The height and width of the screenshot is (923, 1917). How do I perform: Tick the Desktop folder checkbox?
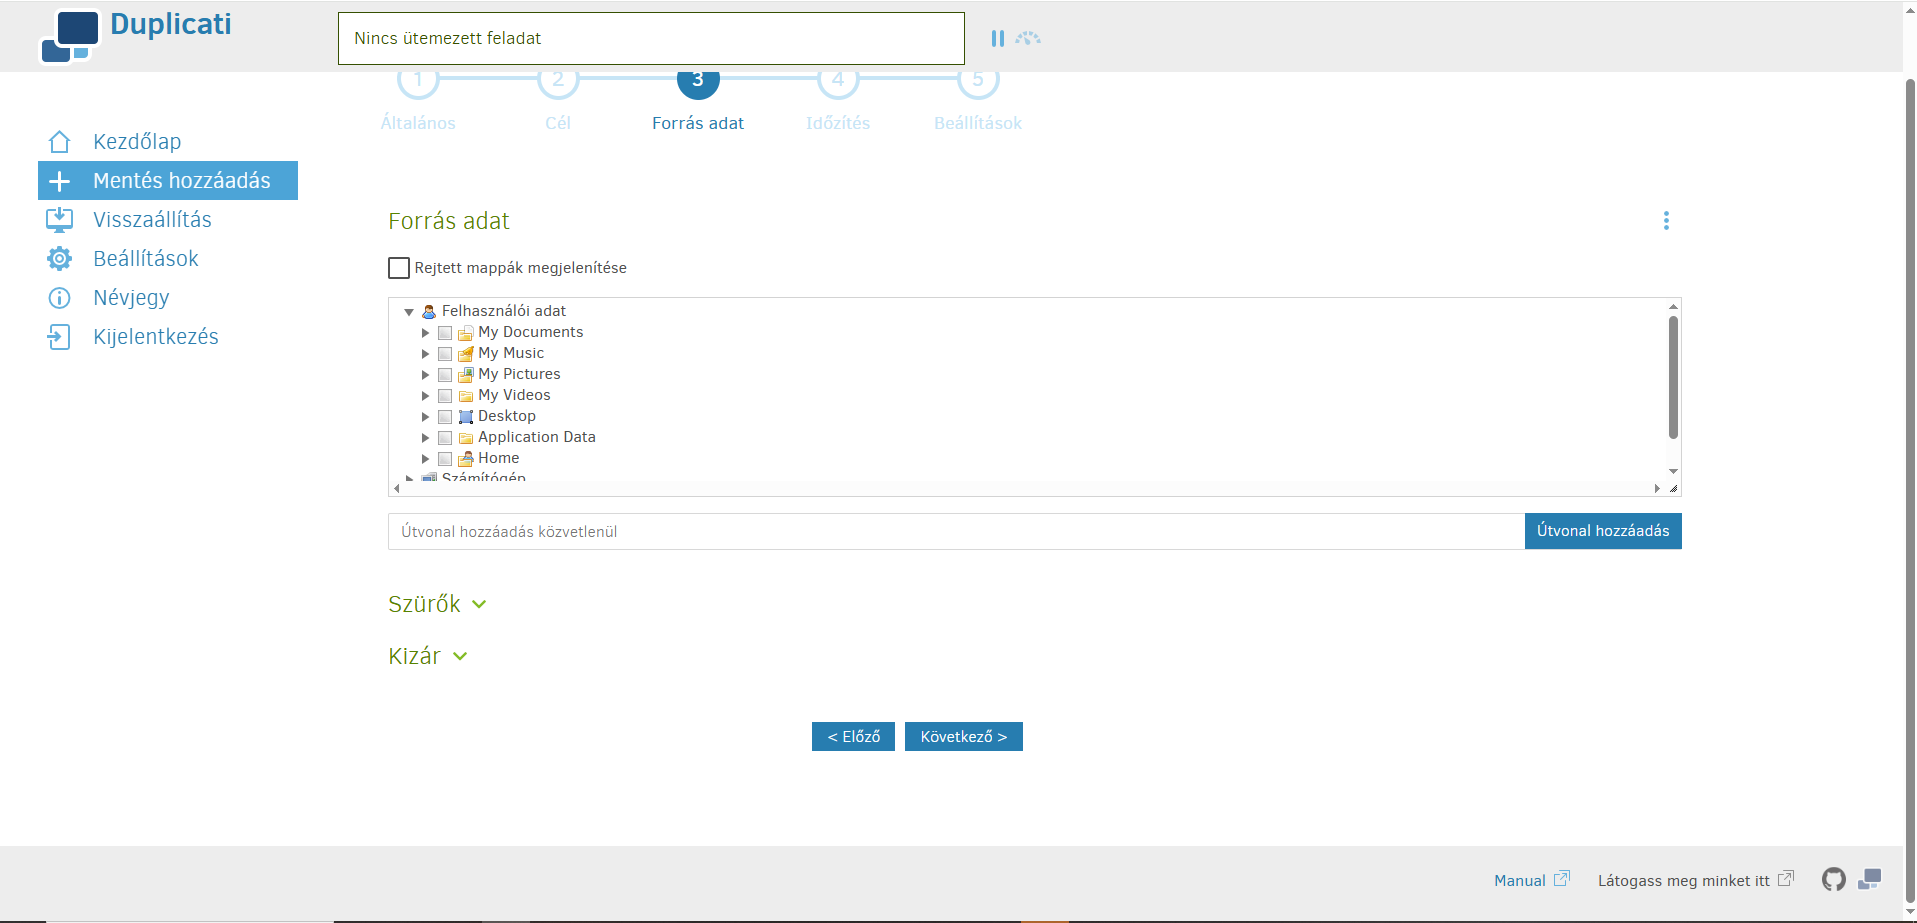445,417
